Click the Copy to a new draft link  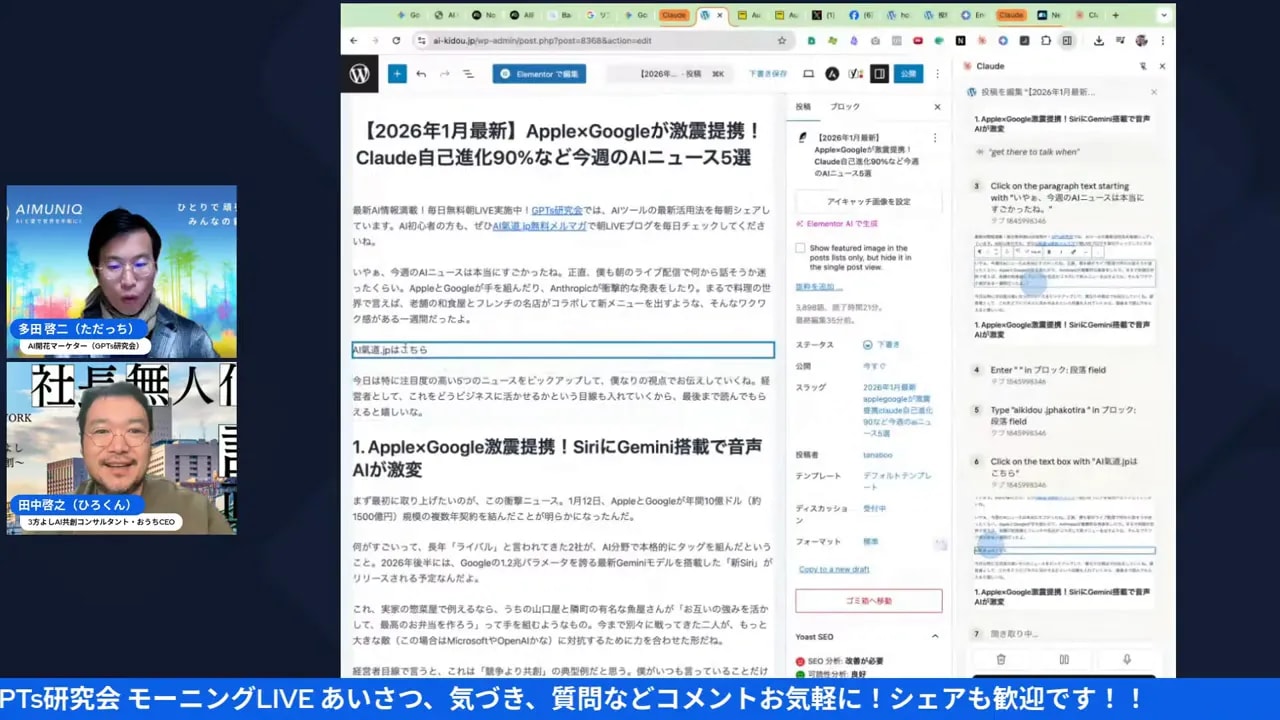coord(834,569)
